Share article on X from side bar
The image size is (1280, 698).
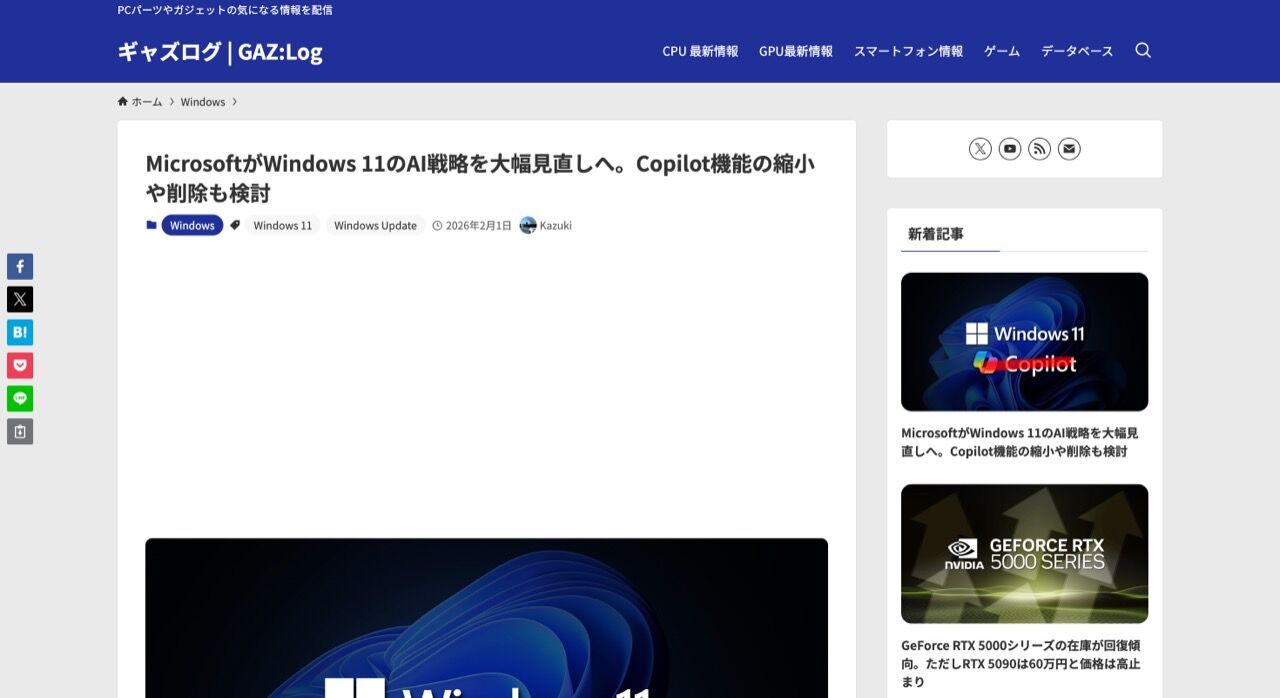[20, 299]
